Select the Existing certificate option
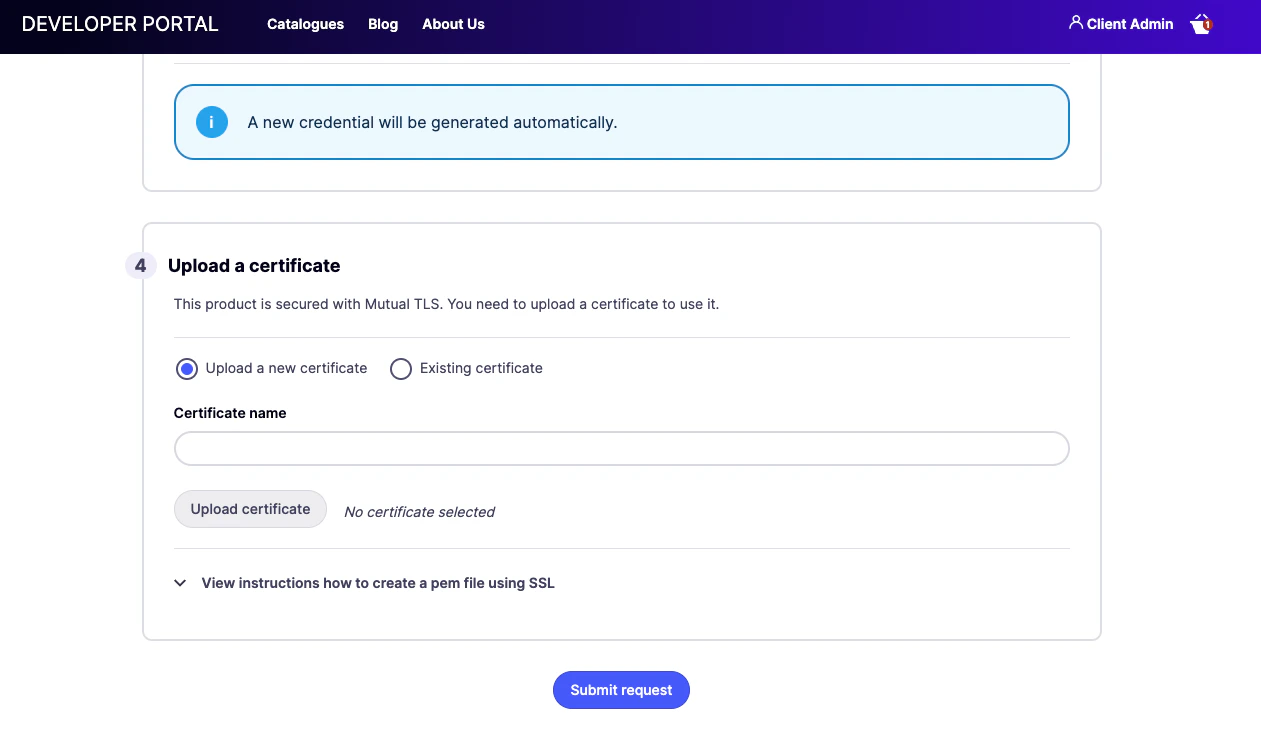This screenshot has width=1261, height=733. [x=401, y=369]
